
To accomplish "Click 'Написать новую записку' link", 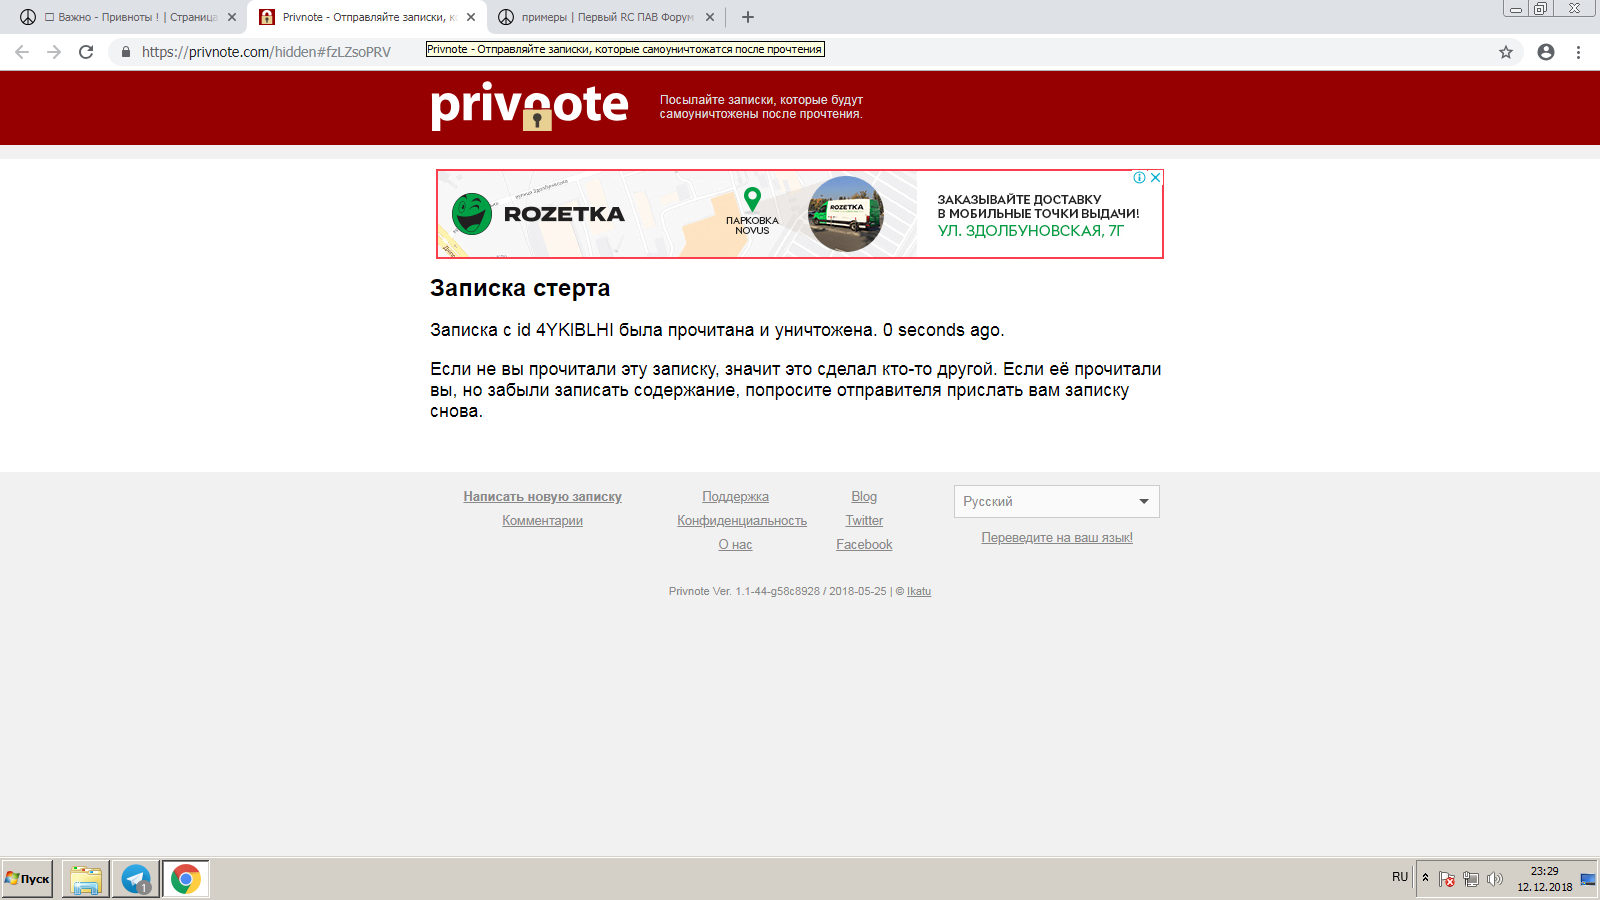I will pyautogui.click(x=542, y=497).
